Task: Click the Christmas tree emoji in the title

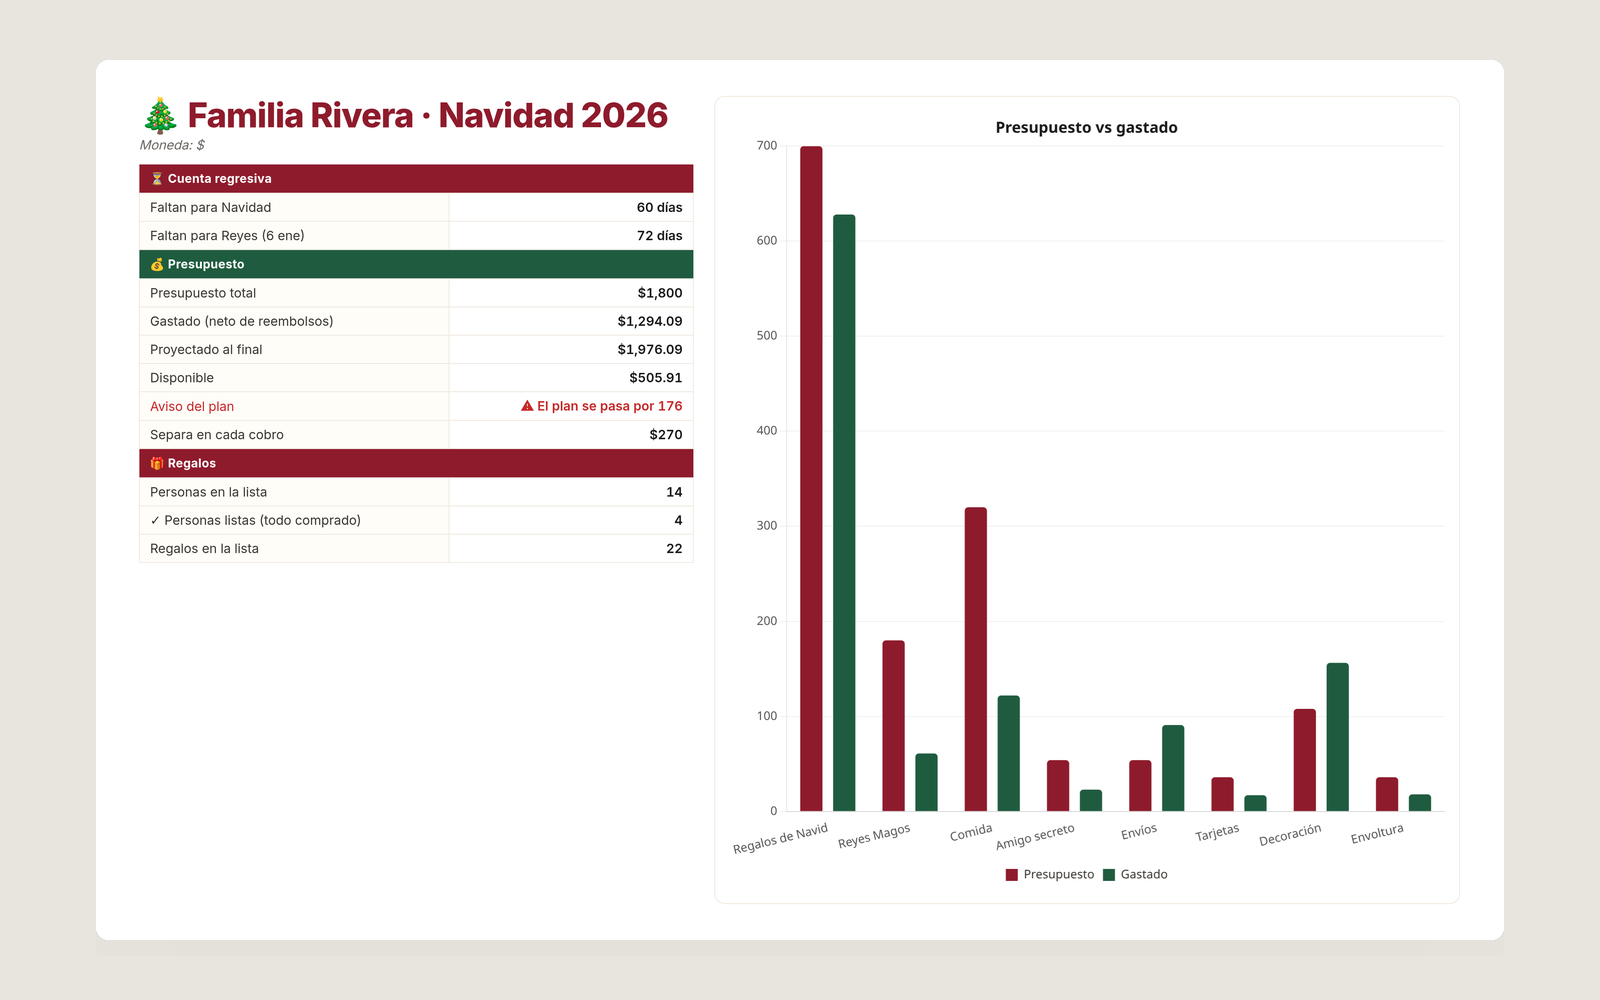Action: 160,116
